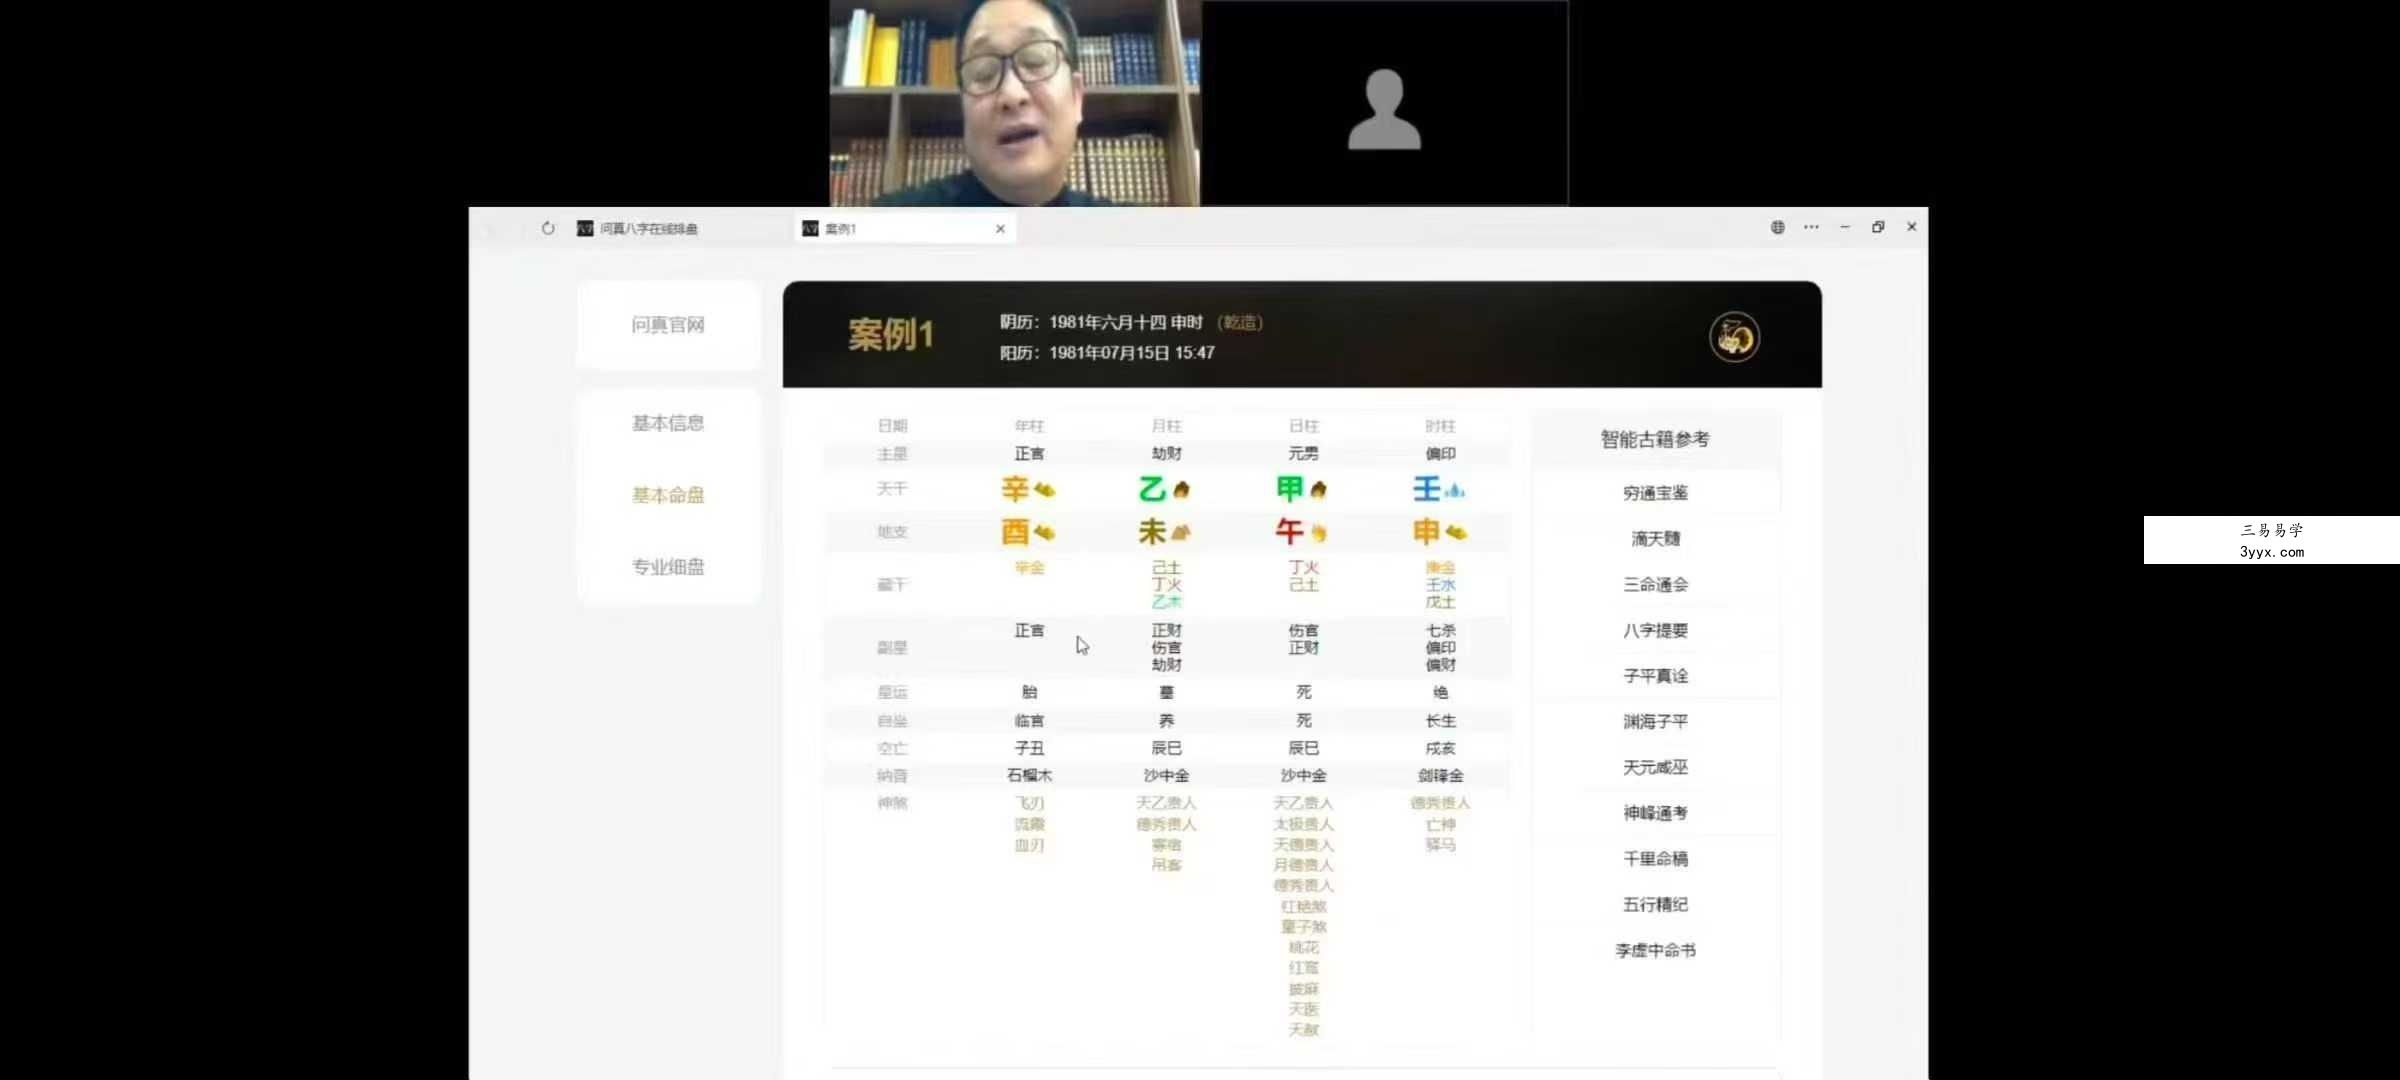Click 太极贵人 under the day pillar
The height and width of the screenshot is (1080, 2400).
point(1303,824)
